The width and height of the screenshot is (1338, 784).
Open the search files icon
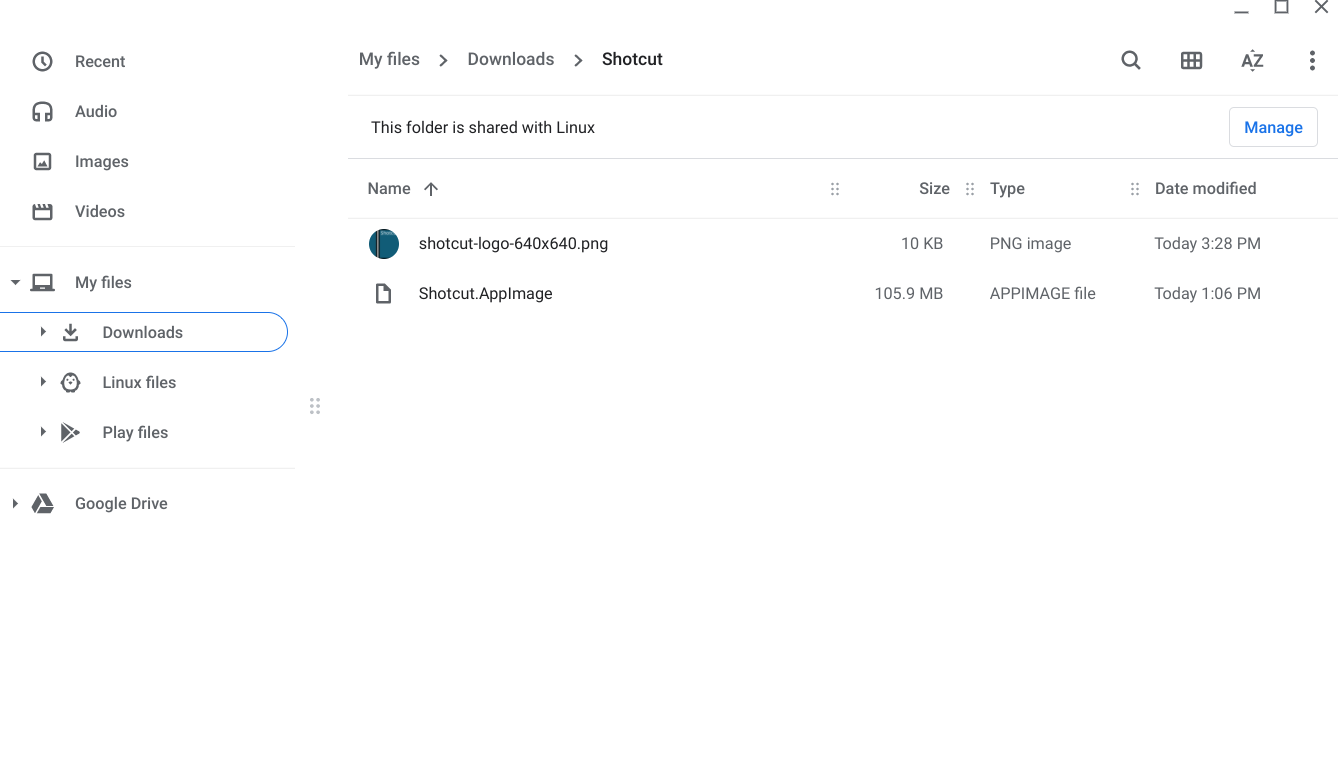pyautogui.click(x=1131, y=60)
